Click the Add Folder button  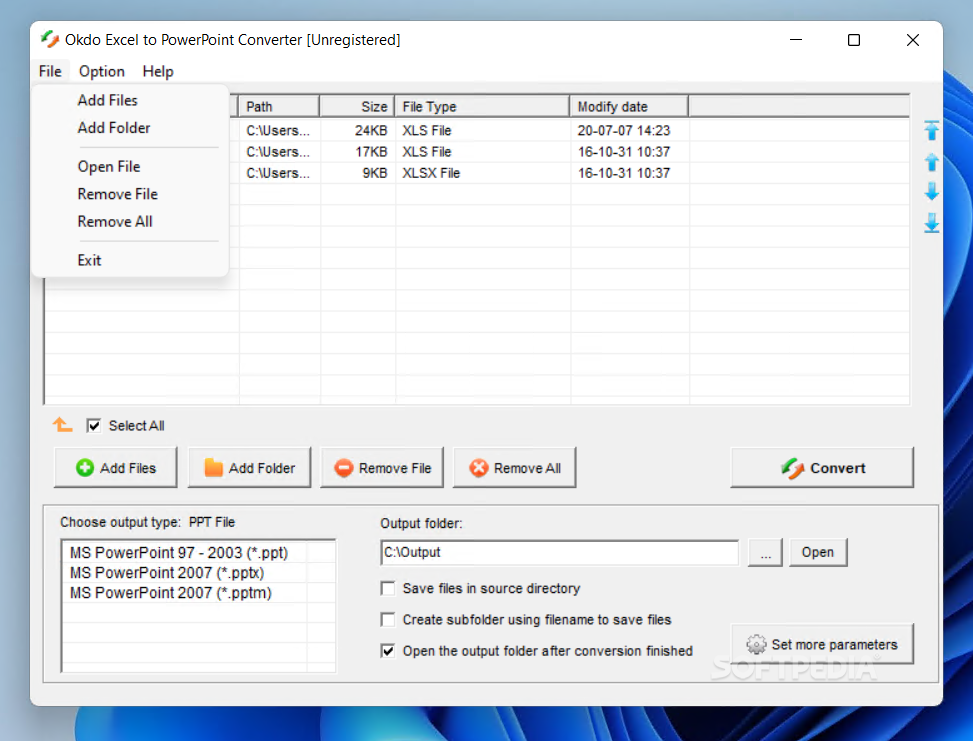click(x=249, y=468)
